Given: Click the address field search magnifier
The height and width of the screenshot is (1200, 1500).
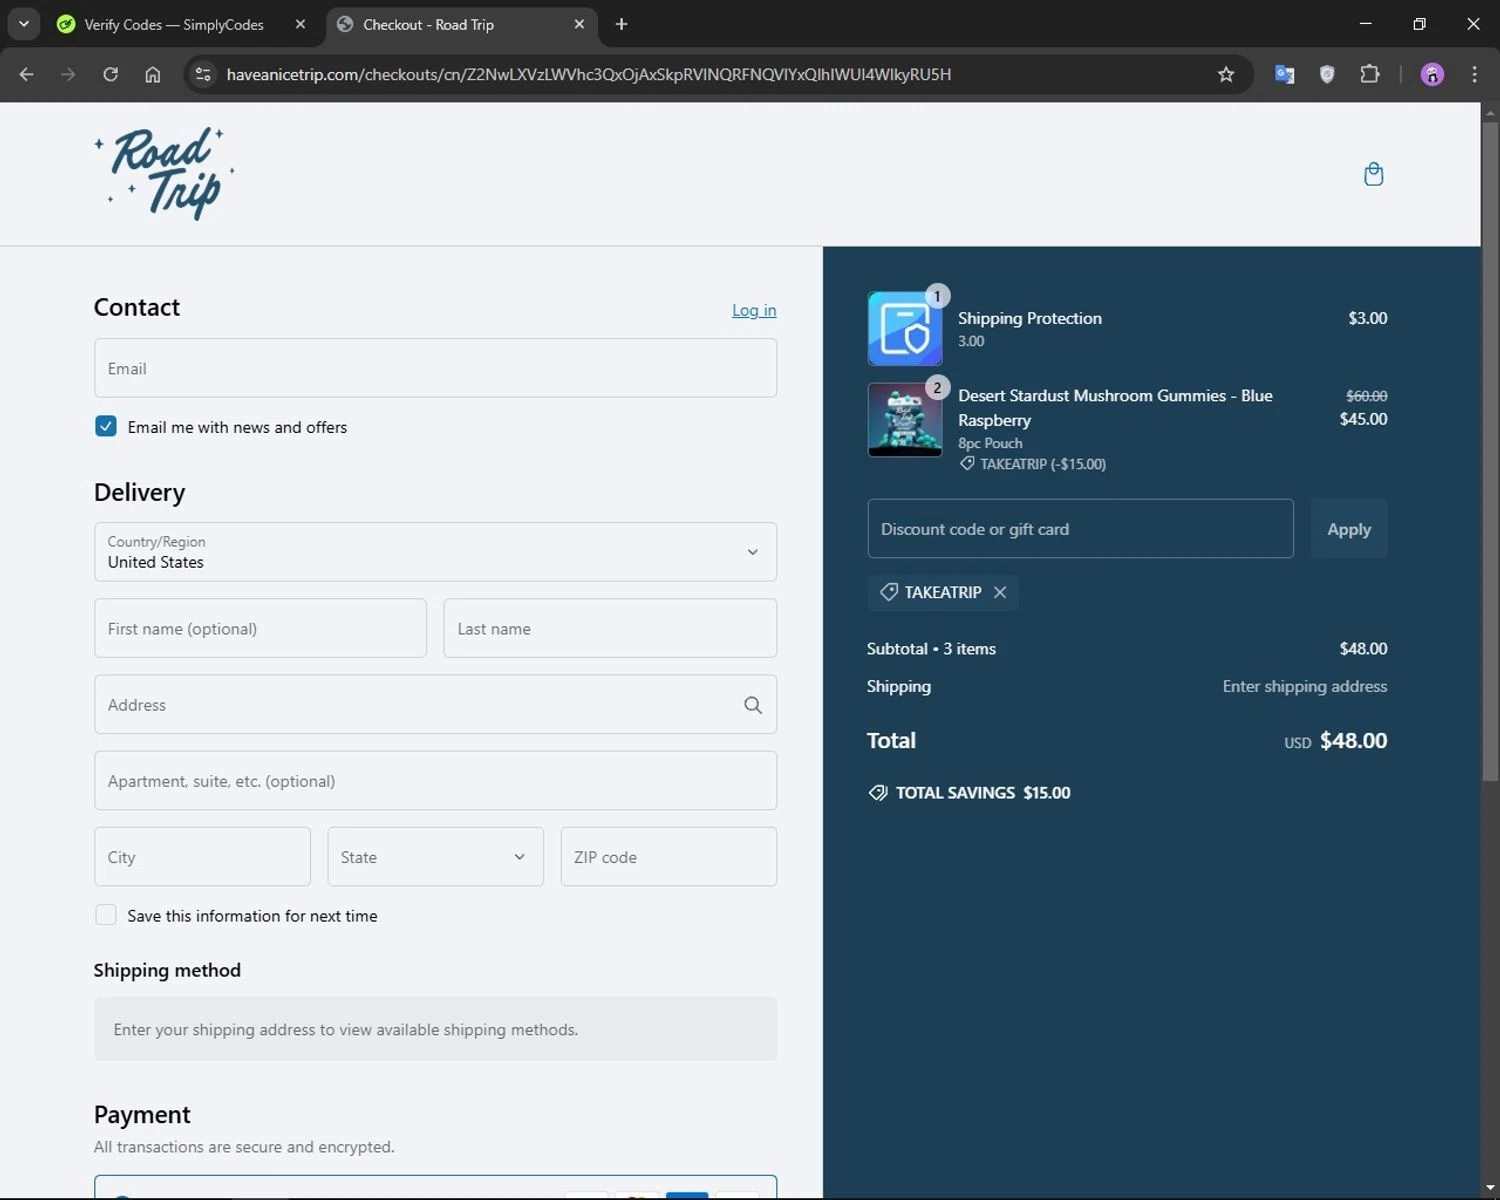Looking at the screenshot, I should pyautogui.click(x=753, y=705).
